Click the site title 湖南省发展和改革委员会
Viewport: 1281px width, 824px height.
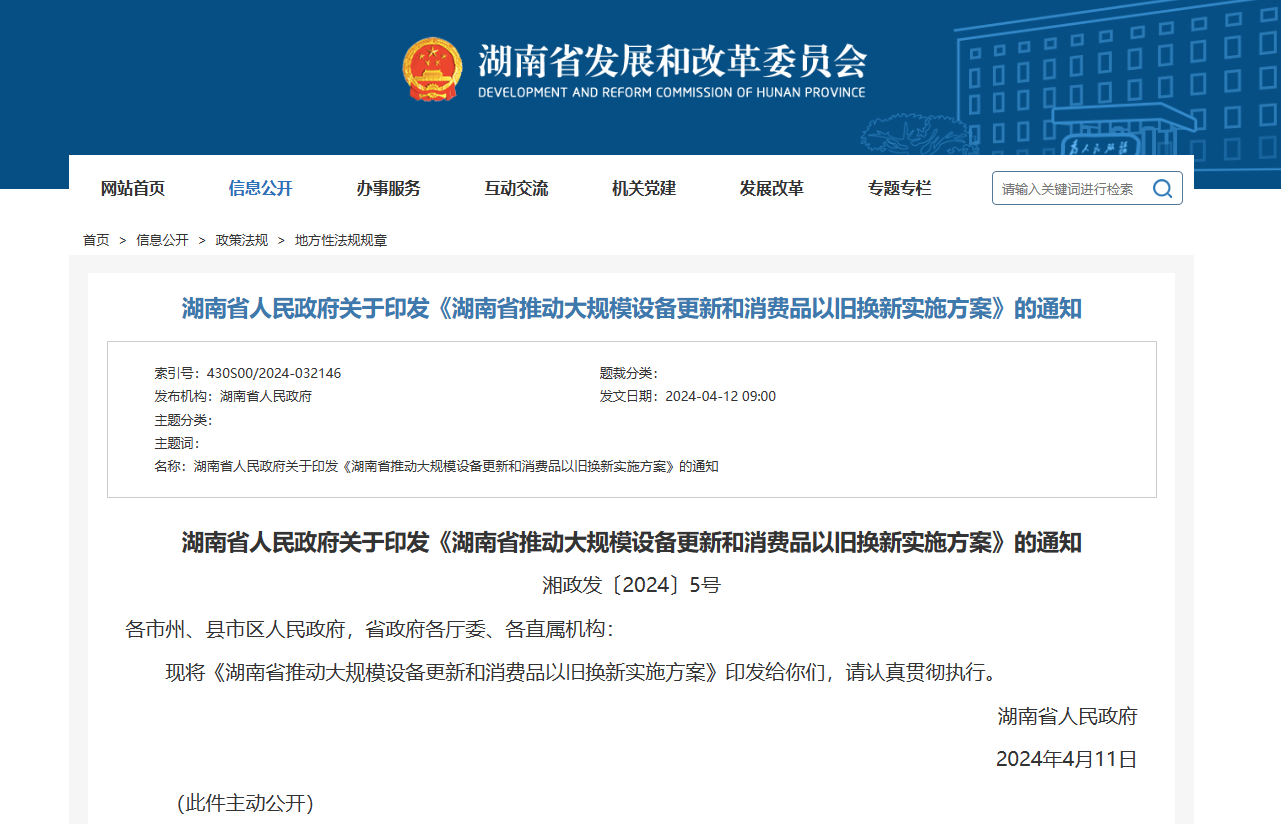[x=671, y=62]
